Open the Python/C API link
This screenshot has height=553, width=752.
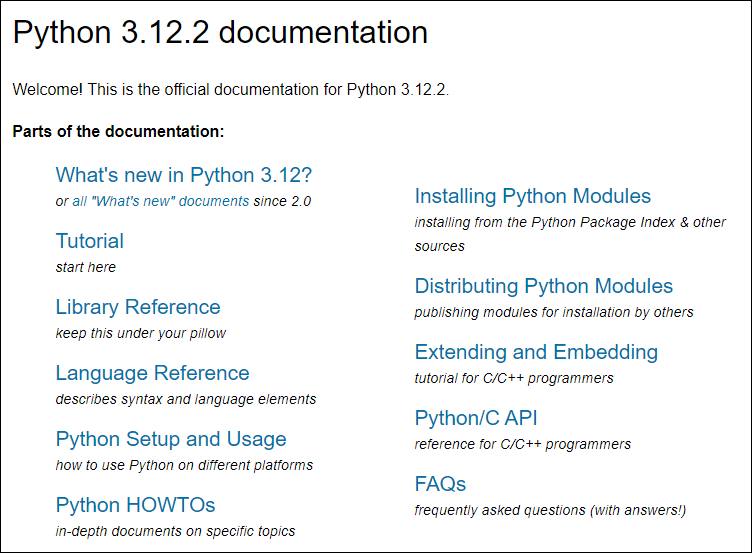[476, 418]
